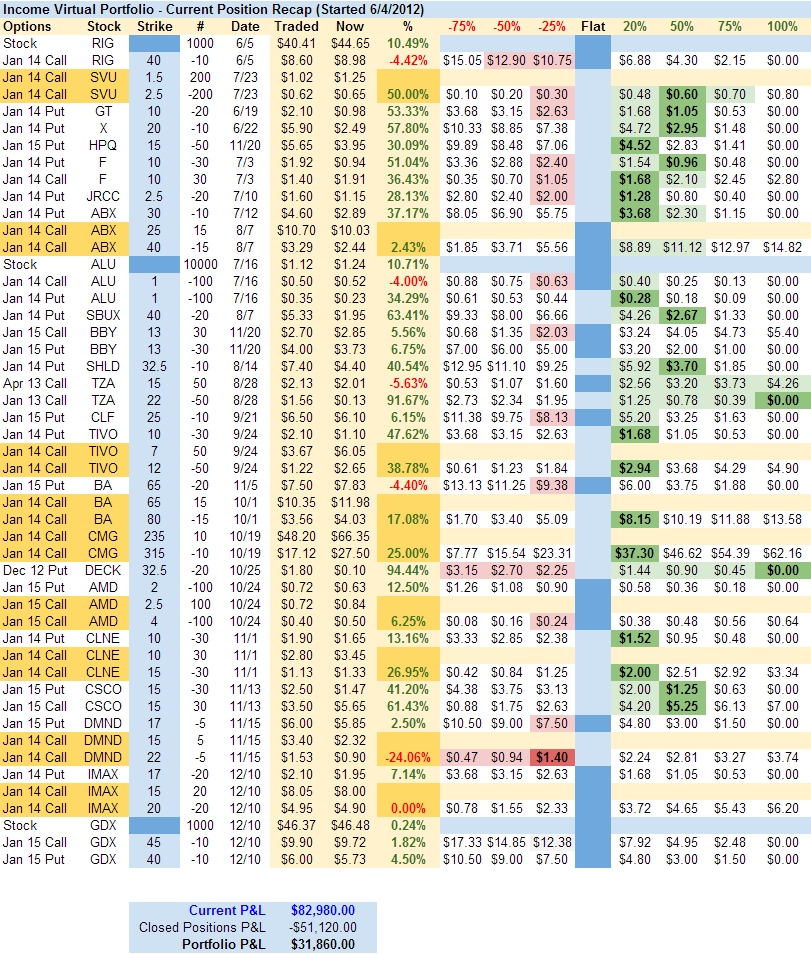This screenshot has width=811, height=954.
Task: Select the Closed Positions P&L value
Action: pyautogui.click(x=322, y=927)
